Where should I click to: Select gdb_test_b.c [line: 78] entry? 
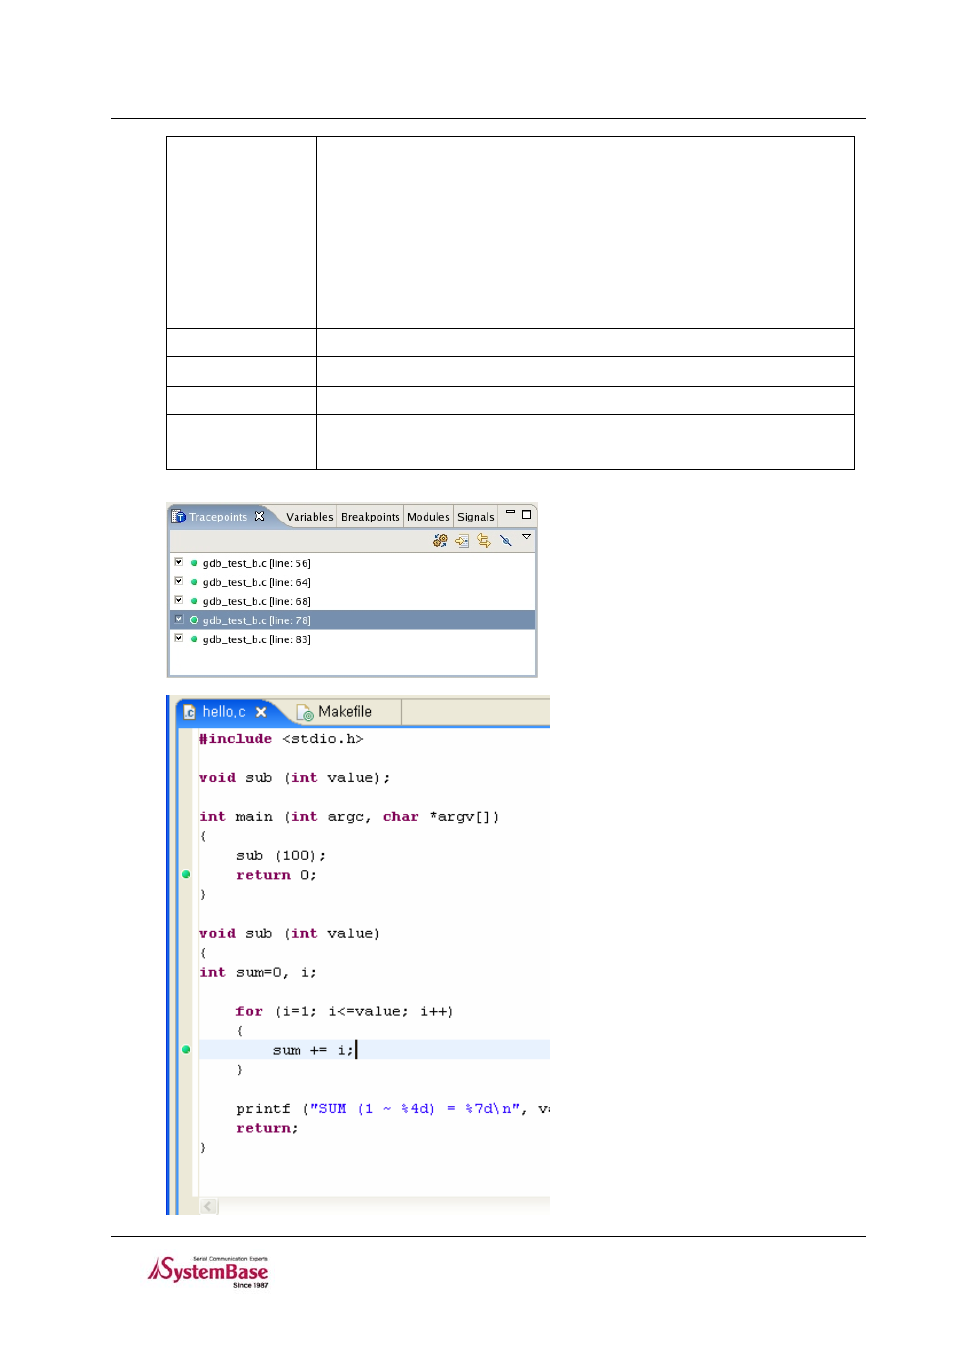257,620
